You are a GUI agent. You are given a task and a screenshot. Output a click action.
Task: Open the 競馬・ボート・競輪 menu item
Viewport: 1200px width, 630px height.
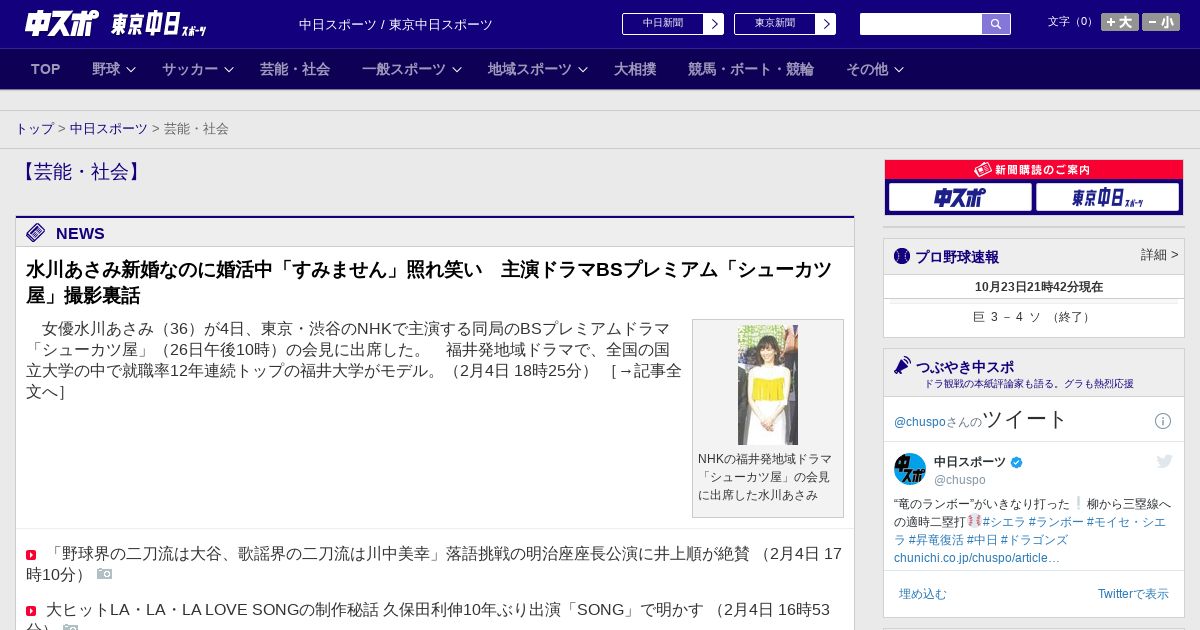pos(751,69)
